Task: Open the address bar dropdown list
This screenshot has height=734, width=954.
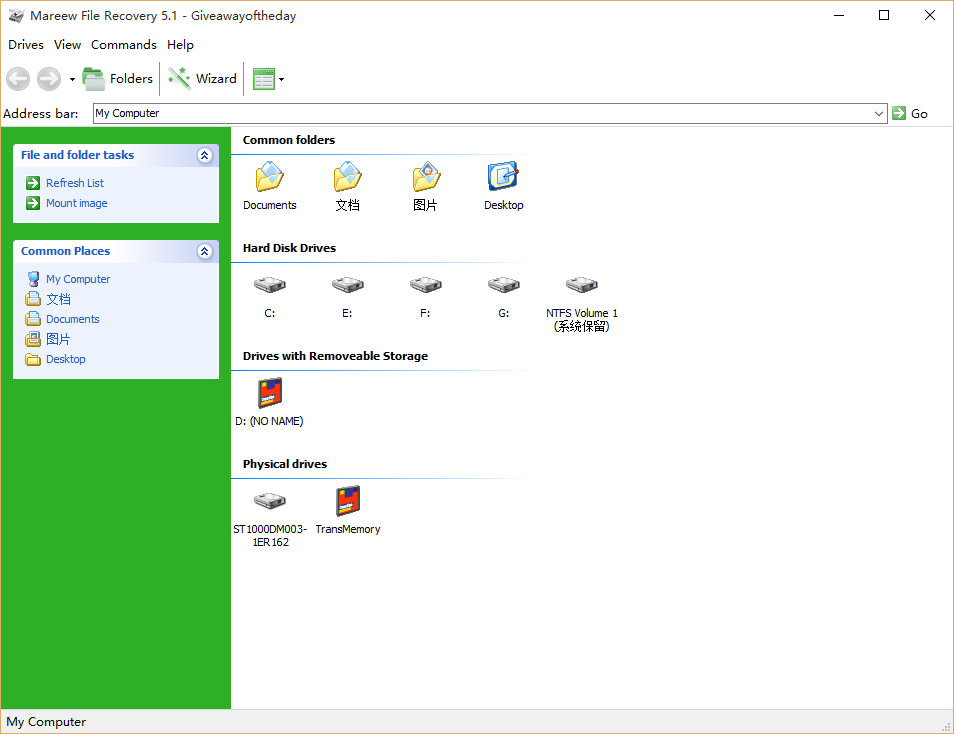Action: point(878,113)
